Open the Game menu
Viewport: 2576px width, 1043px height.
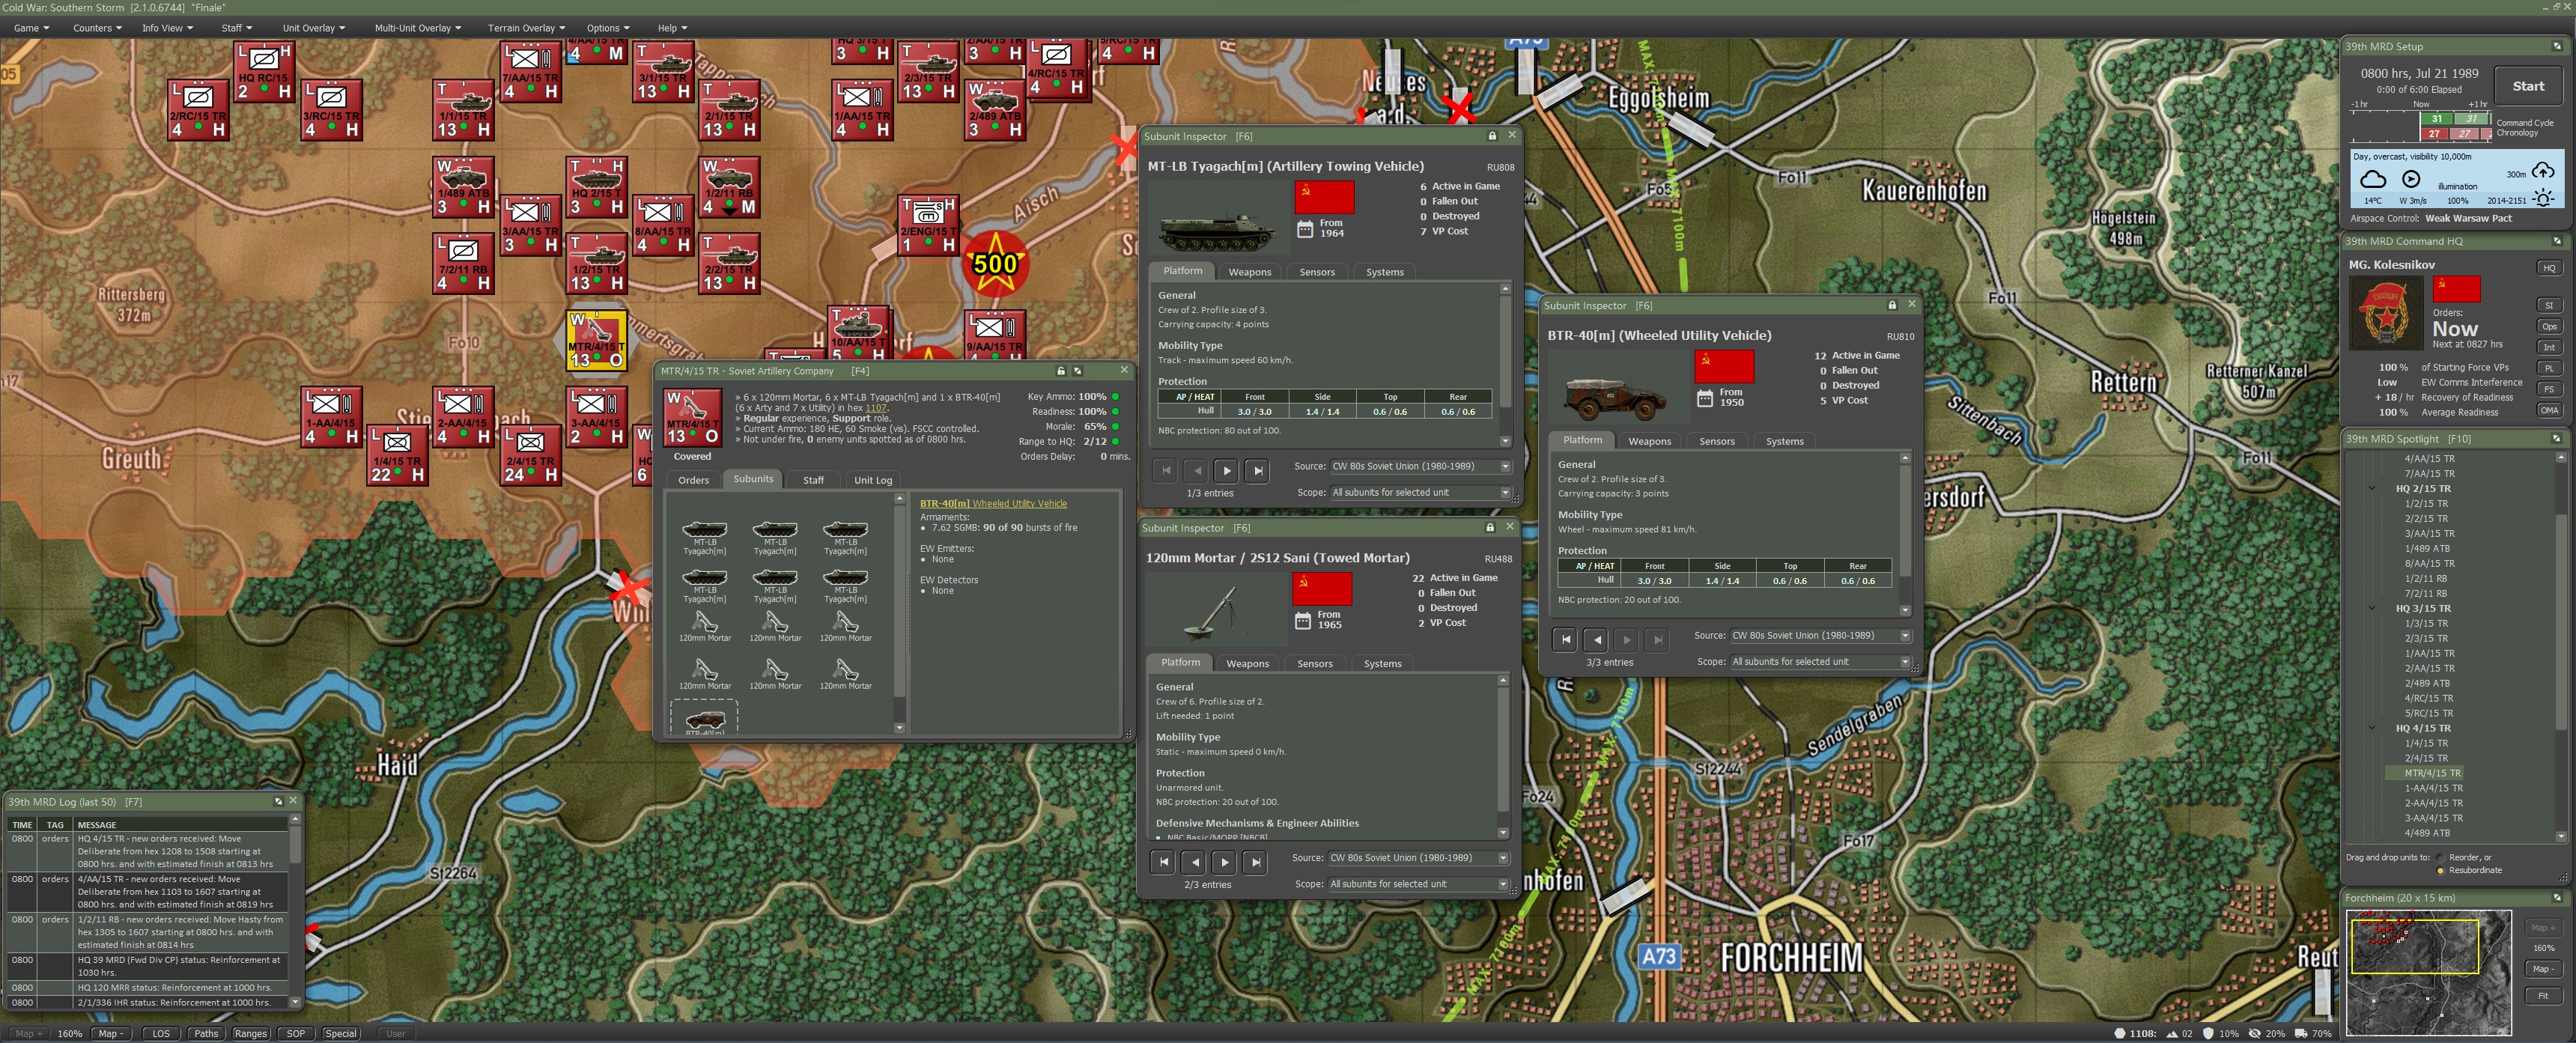coord(32,28)
